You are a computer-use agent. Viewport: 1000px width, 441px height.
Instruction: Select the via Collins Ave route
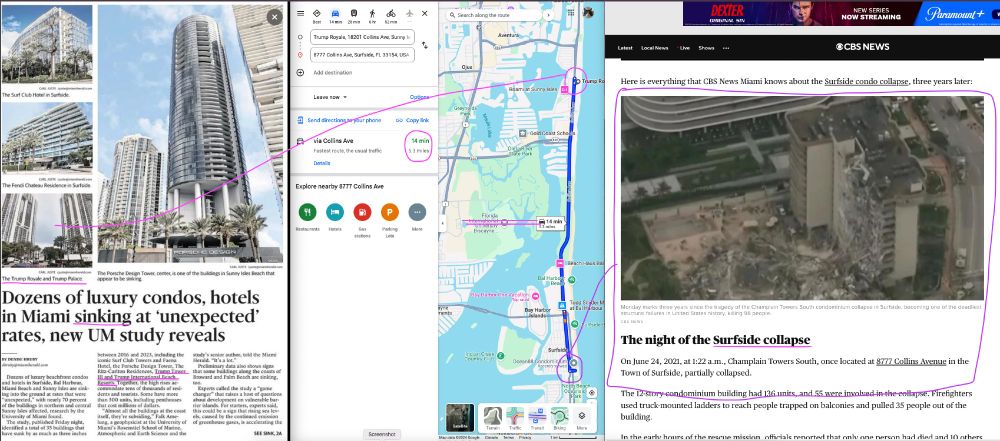pos(364,151)
